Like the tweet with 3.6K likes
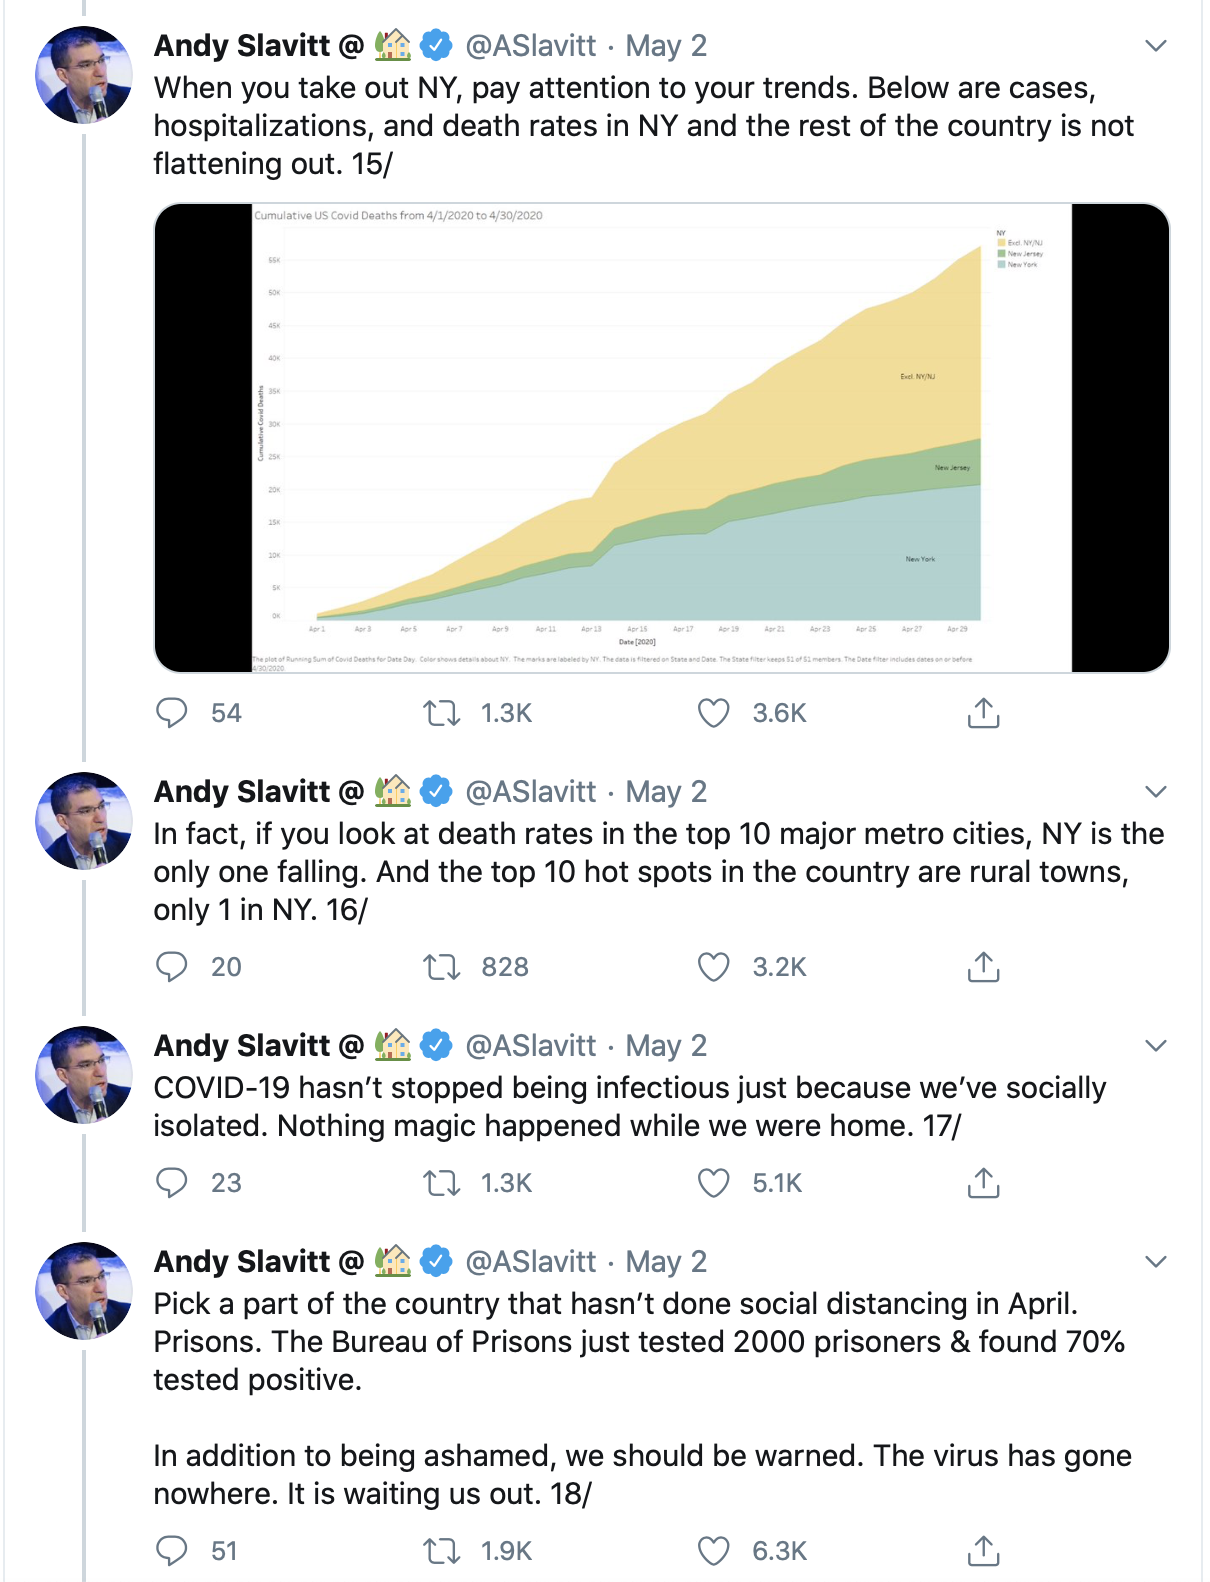 point(713,713)
